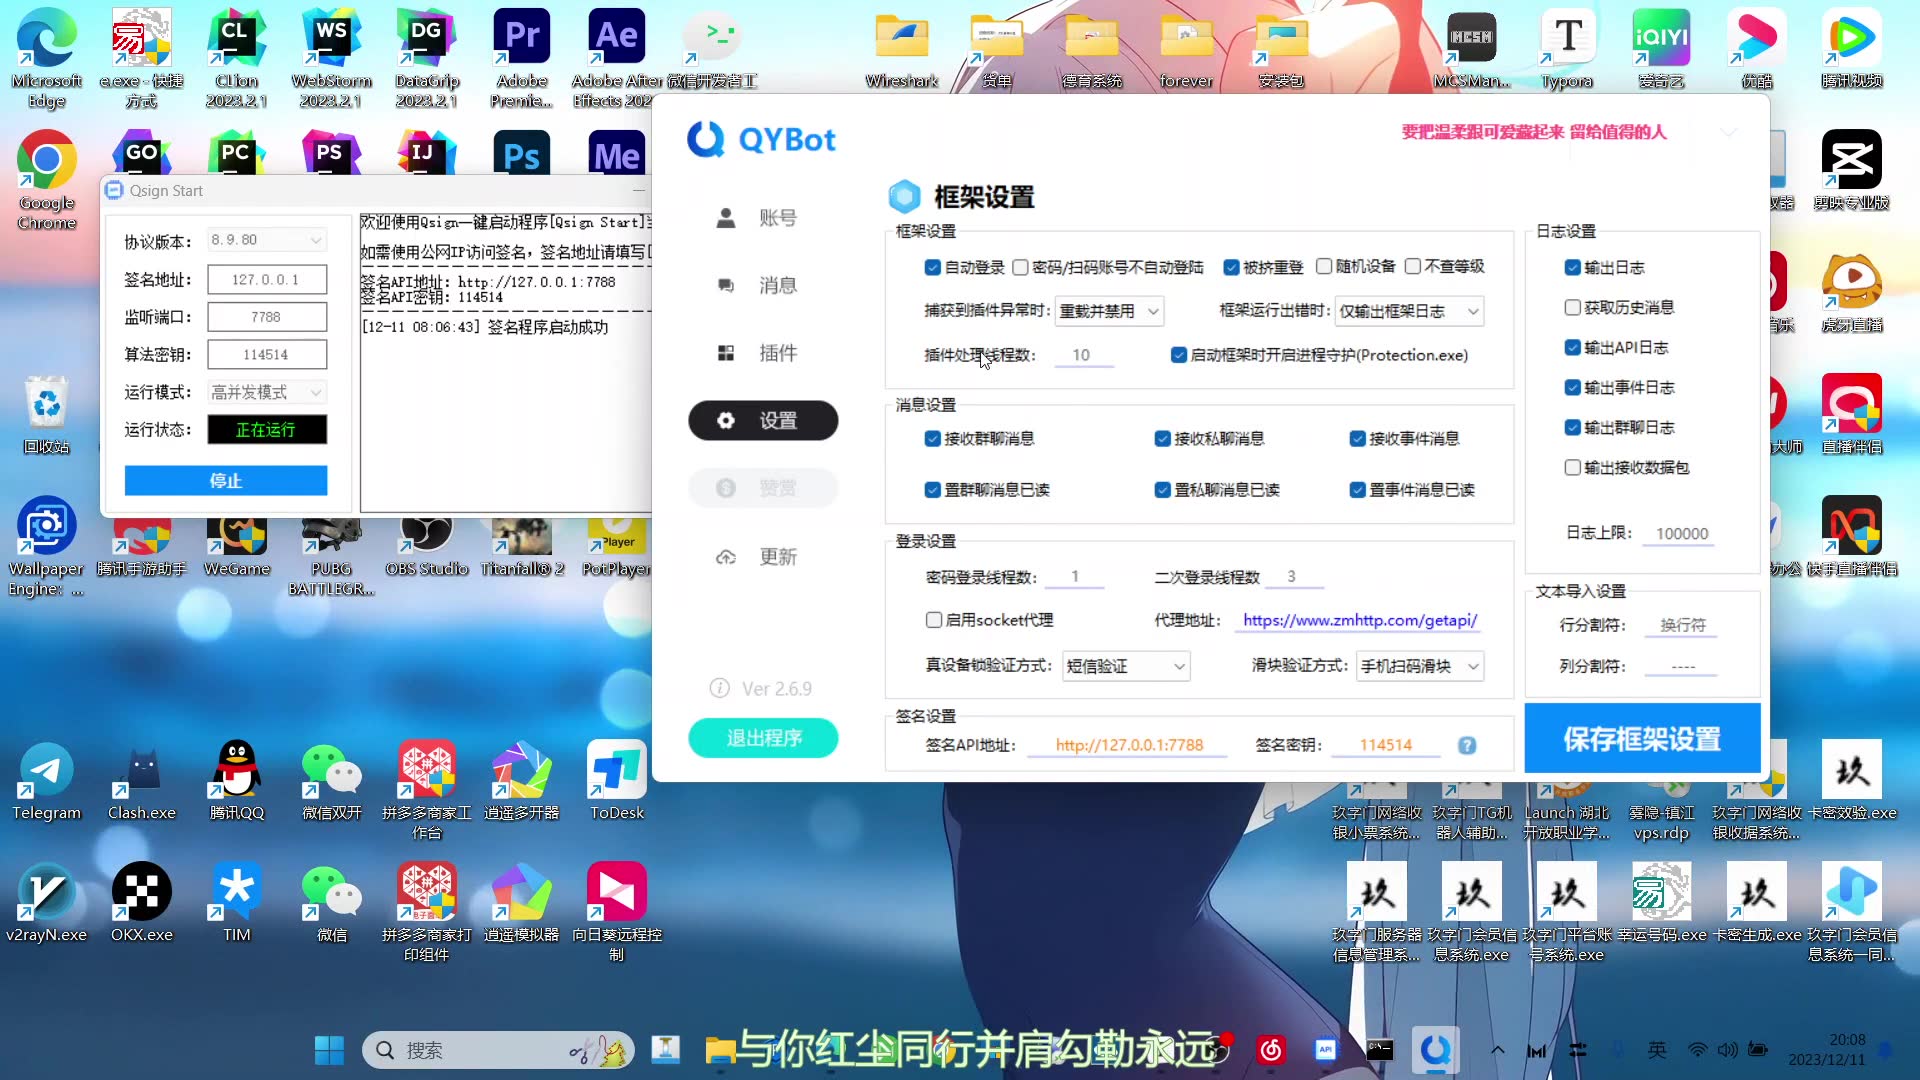Image resolution: width=1920 pixels, height=1080 pixels.
Task: Open QYBot window top-right chevron menu
Action: pyautogui.click(x=1729, y=132)
